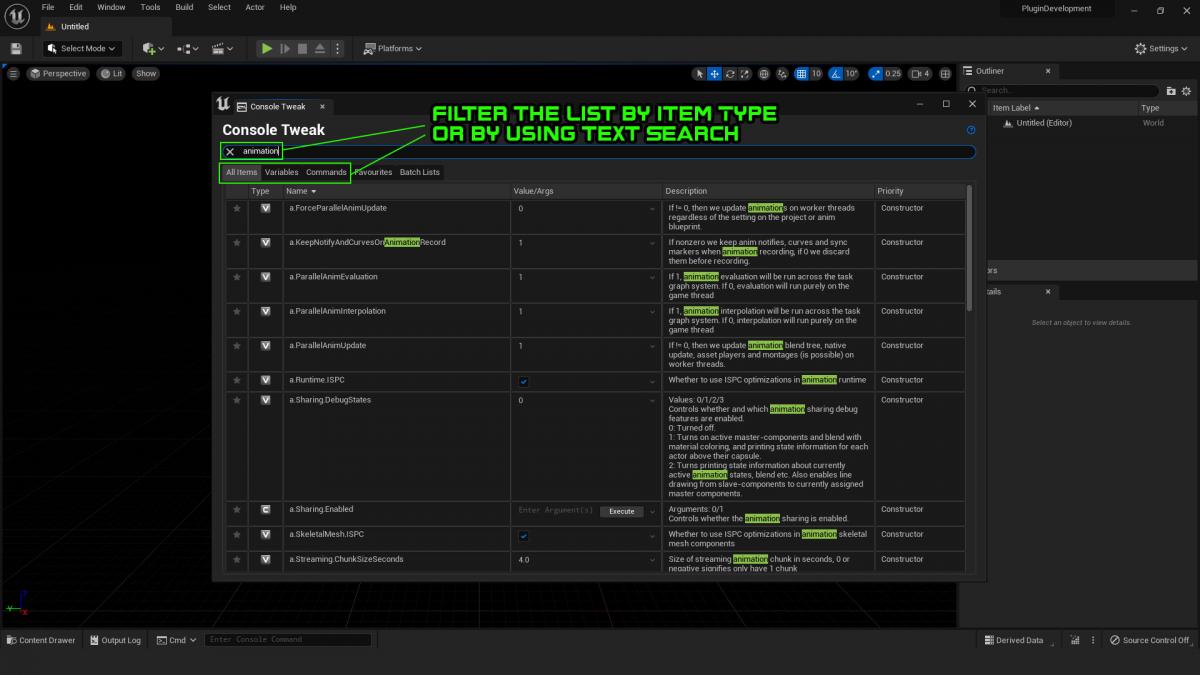Clear the search text with the X icon

tap(230, 151)
